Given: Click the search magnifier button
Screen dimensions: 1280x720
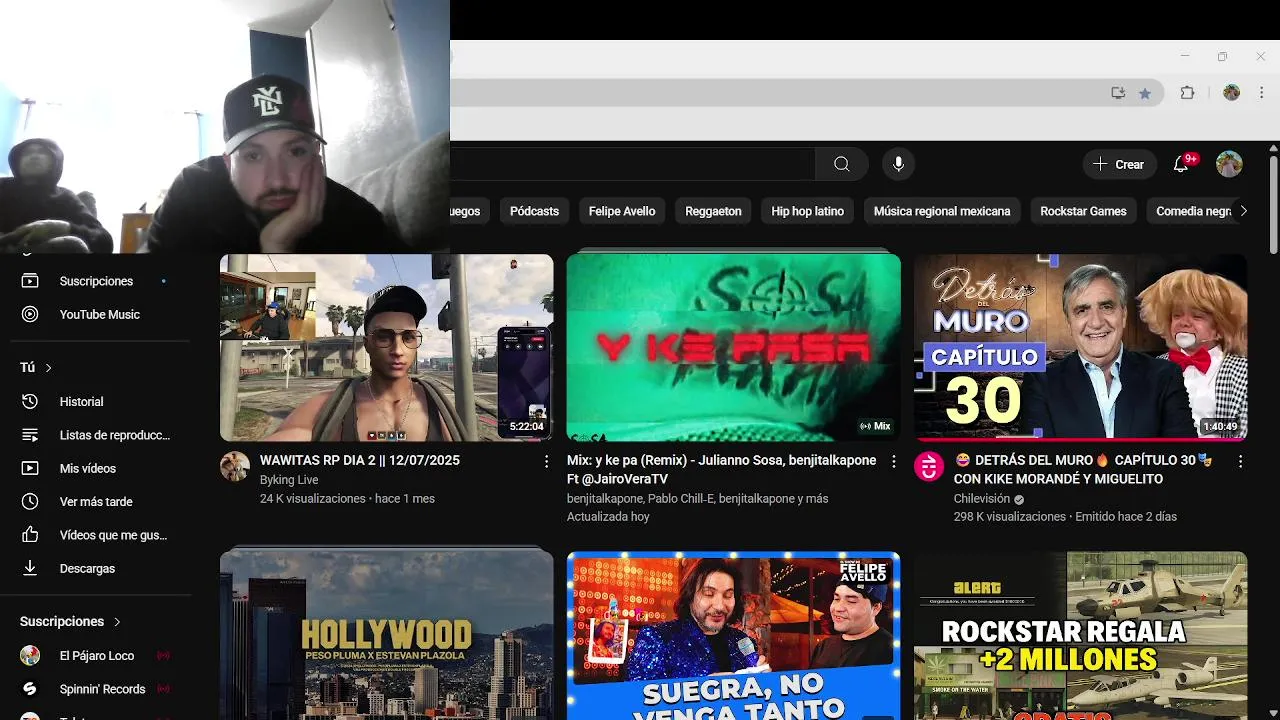Looking at the screenshot, I should pos(842,164).
